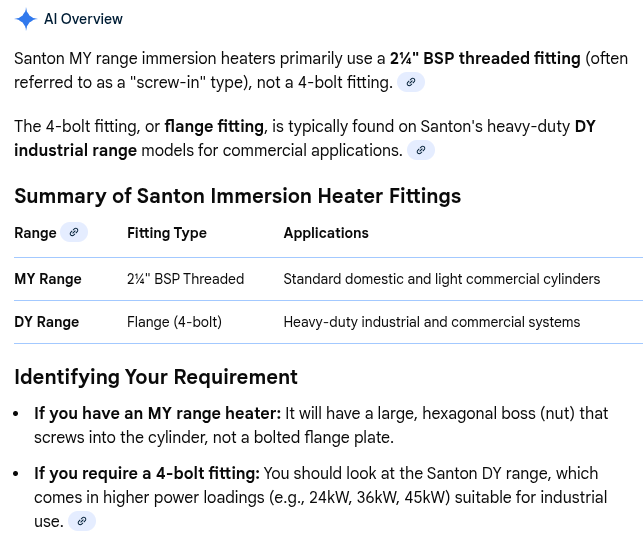
Task: Click the "Summary of Santon Immersion Heater Fittings" heading
Action: (x=237, y=195)
